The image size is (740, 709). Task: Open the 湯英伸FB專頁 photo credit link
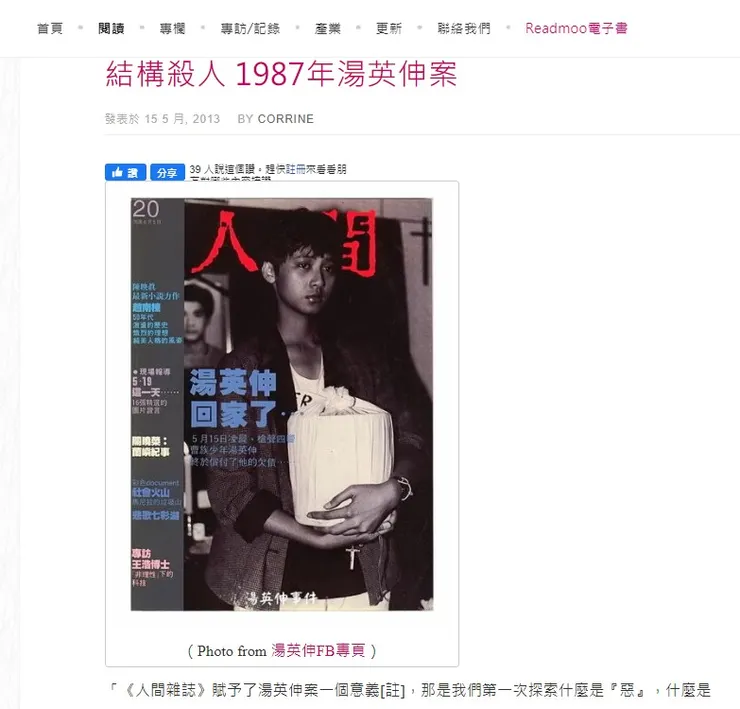318,650
